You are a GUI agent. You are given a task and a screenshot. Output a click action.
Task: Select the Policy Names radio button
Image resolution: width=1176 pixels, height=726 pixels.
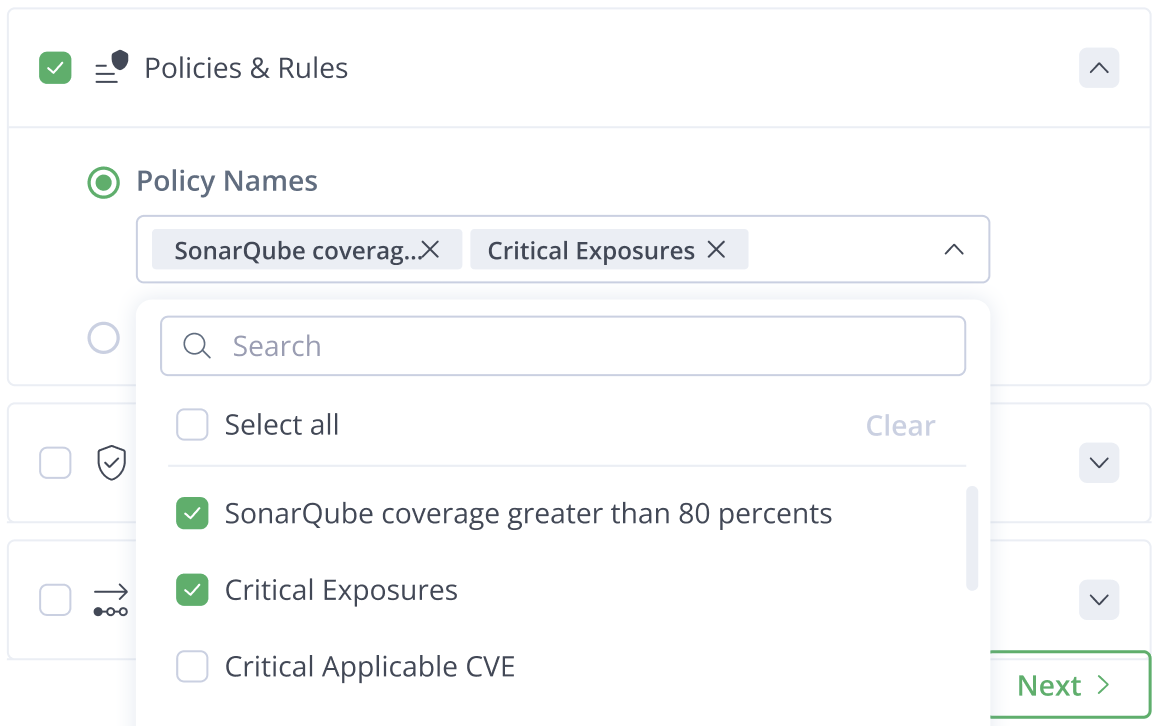[x=104, y=182]
